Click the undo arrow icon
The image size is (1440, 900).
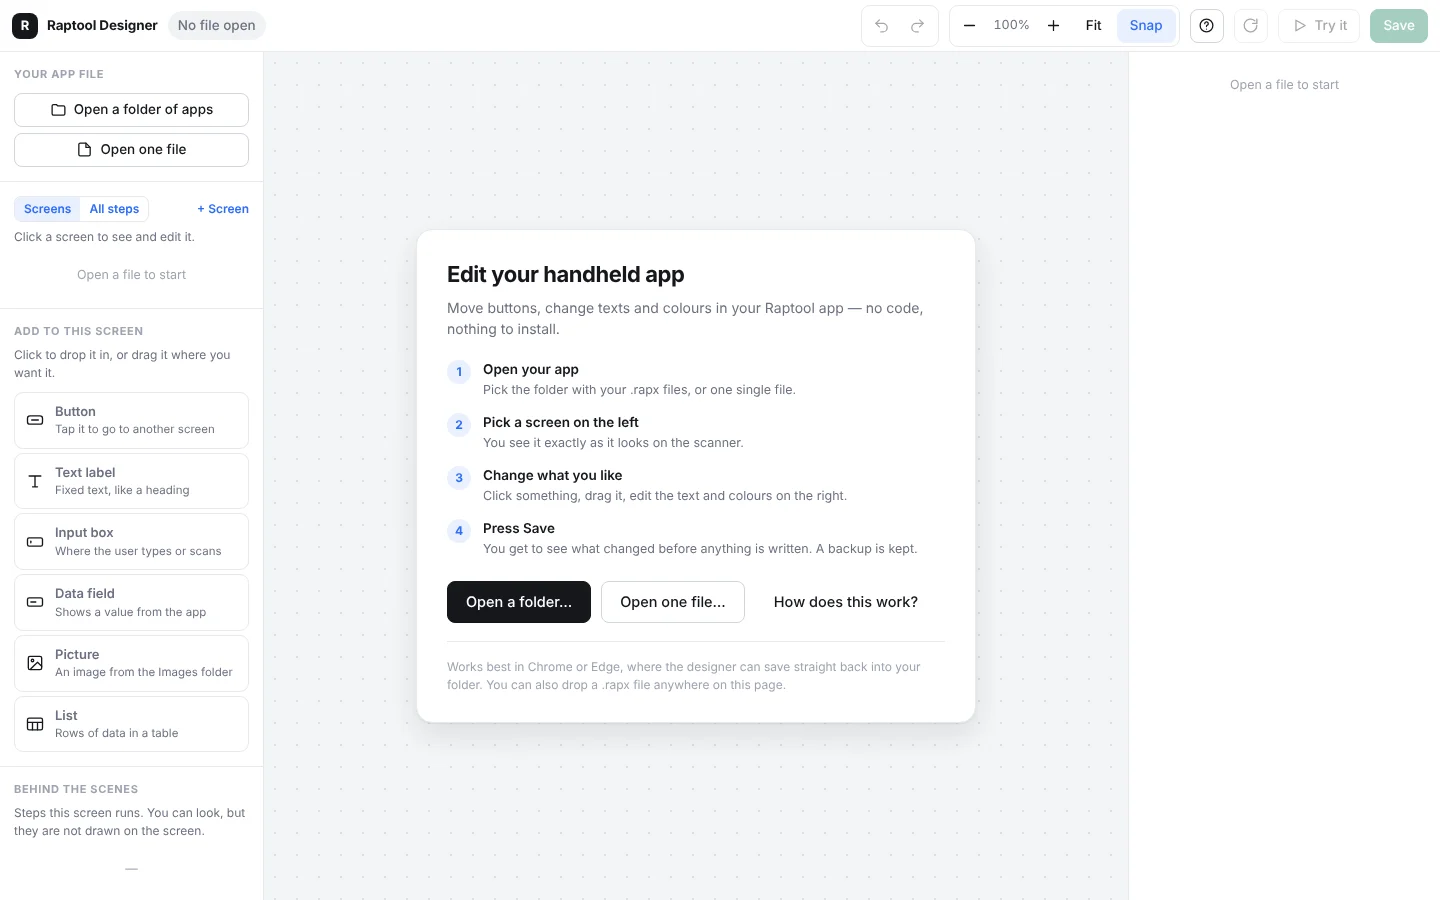click(x=882, y=26)
